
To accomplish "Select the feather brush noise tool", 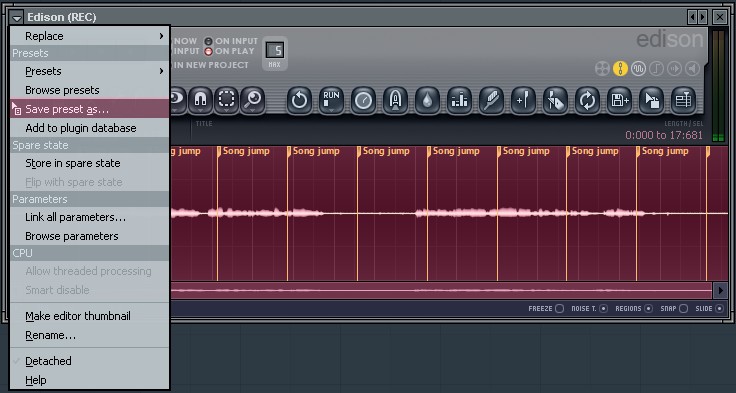I will pos(491,100).
